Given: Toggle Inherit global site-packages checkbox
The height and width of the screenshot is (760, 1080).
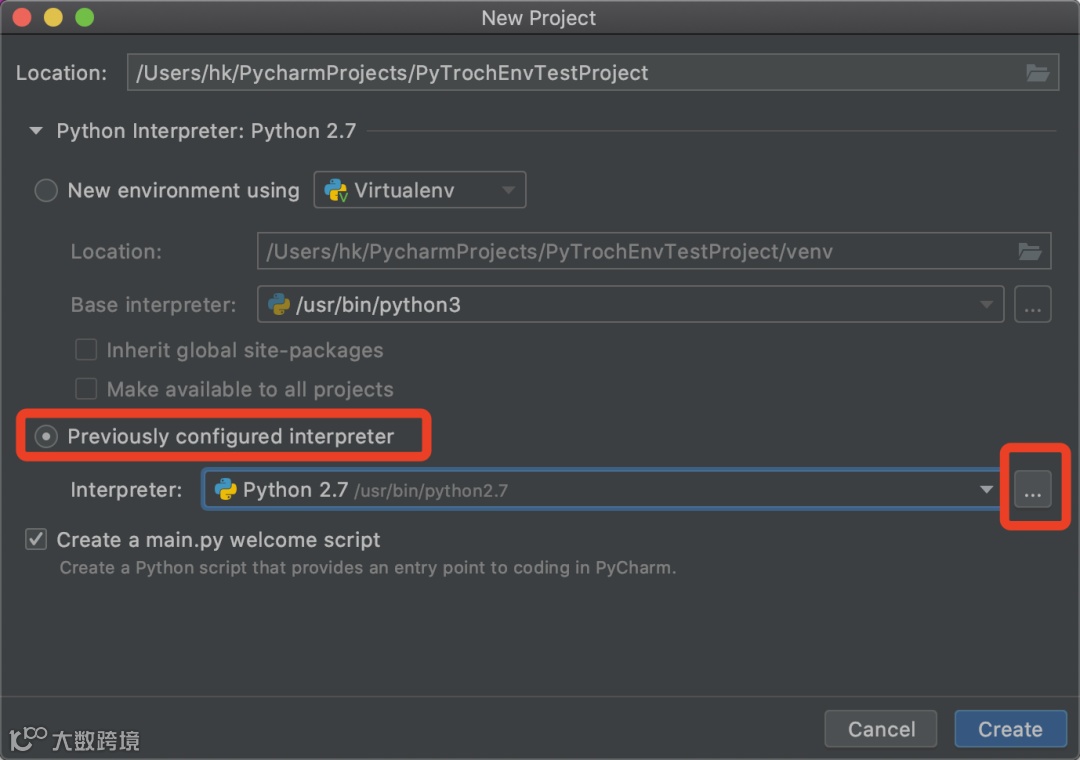Looking at the screenshot, I should (86, 350).
